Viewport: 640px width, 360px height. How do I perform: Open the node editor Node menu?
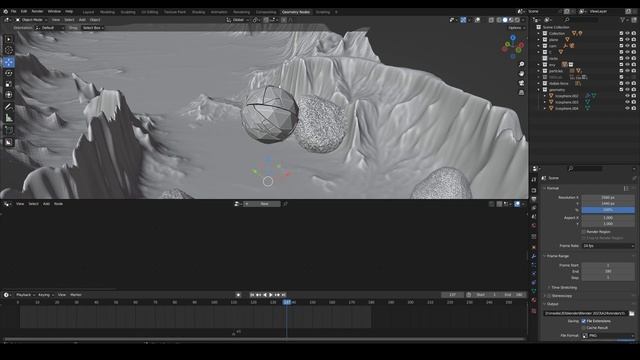tap(58, 204)
